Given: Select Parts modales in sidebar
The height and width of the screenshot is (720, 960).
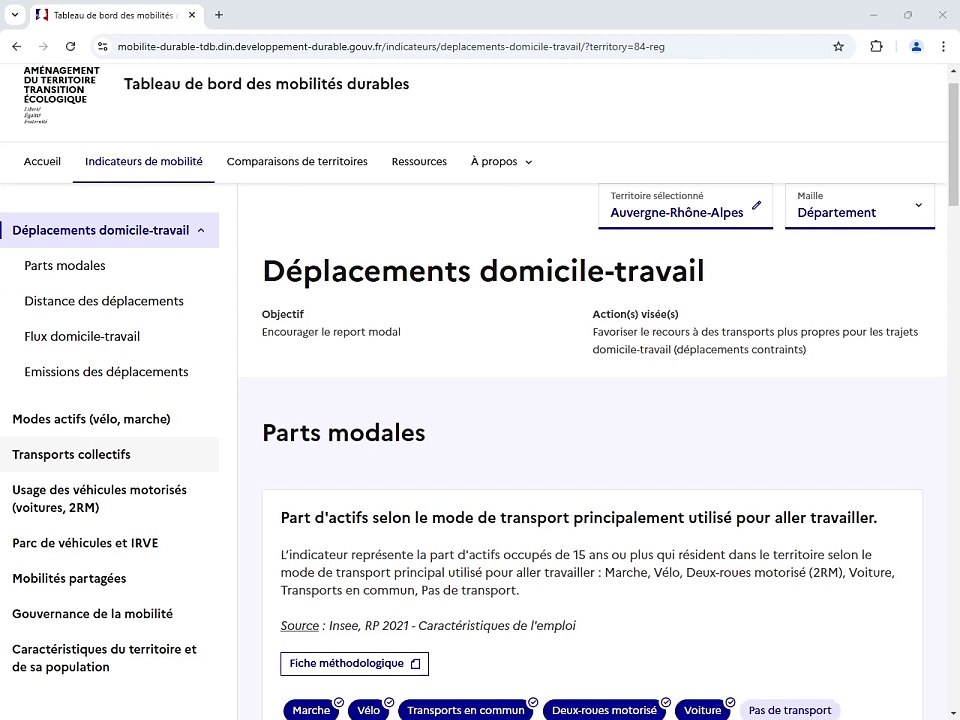Looking at the screenshot, I should (65, 266).
